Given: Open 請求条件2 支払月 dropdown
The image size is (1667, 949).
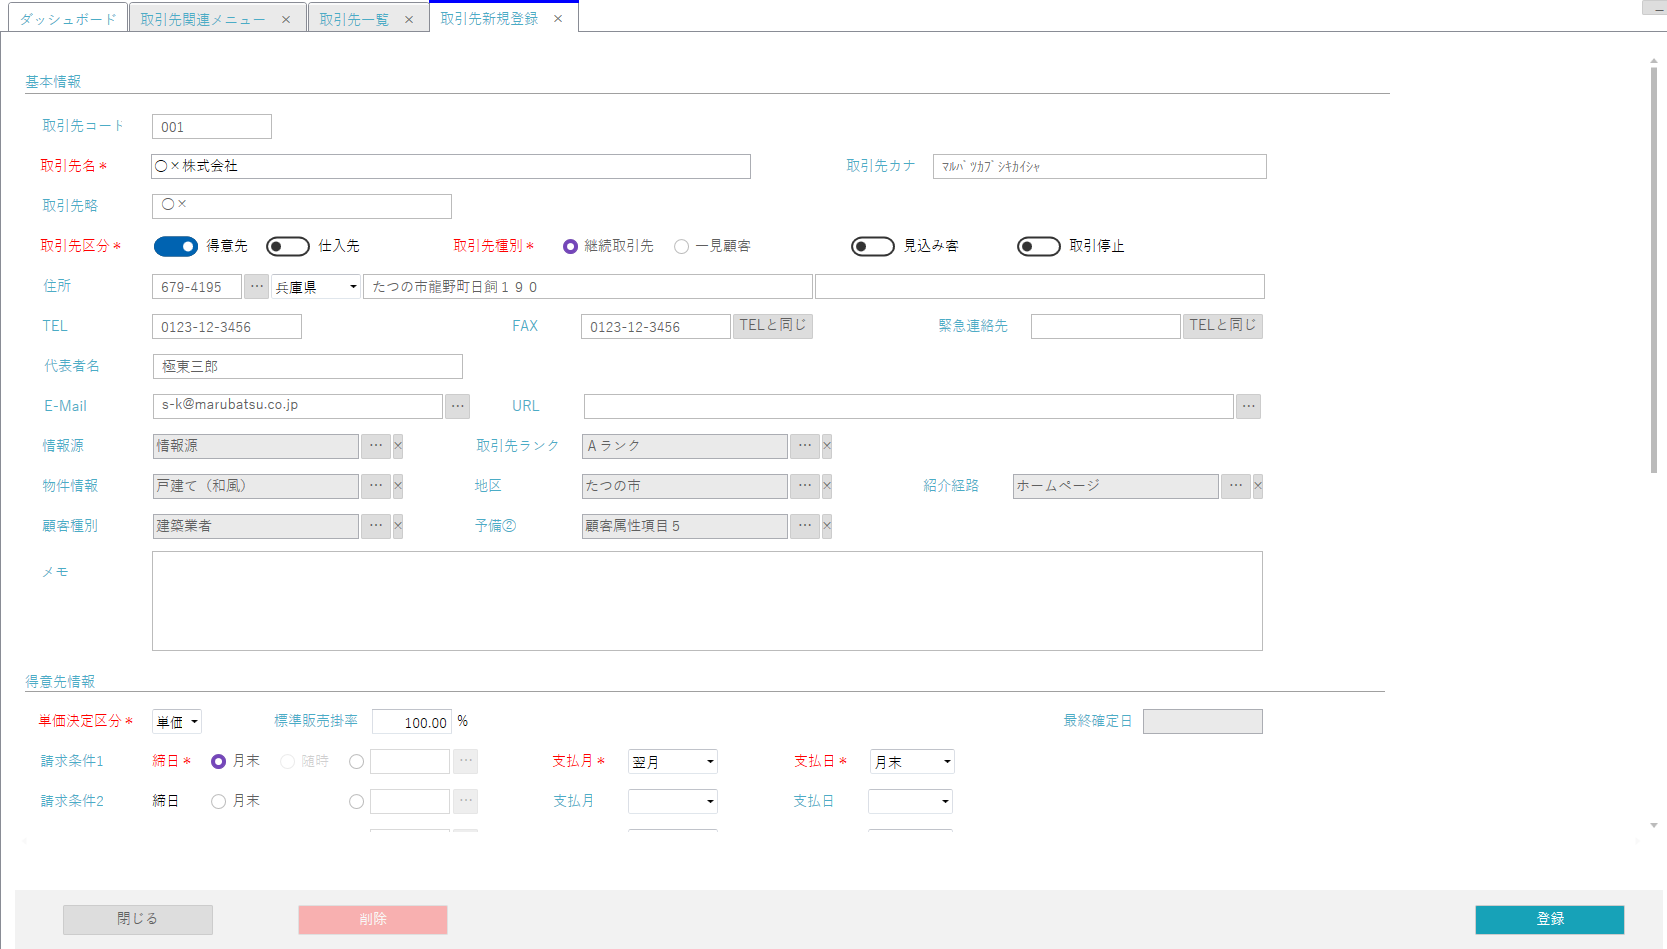Looking at the screenshot, I should point(673,802).
